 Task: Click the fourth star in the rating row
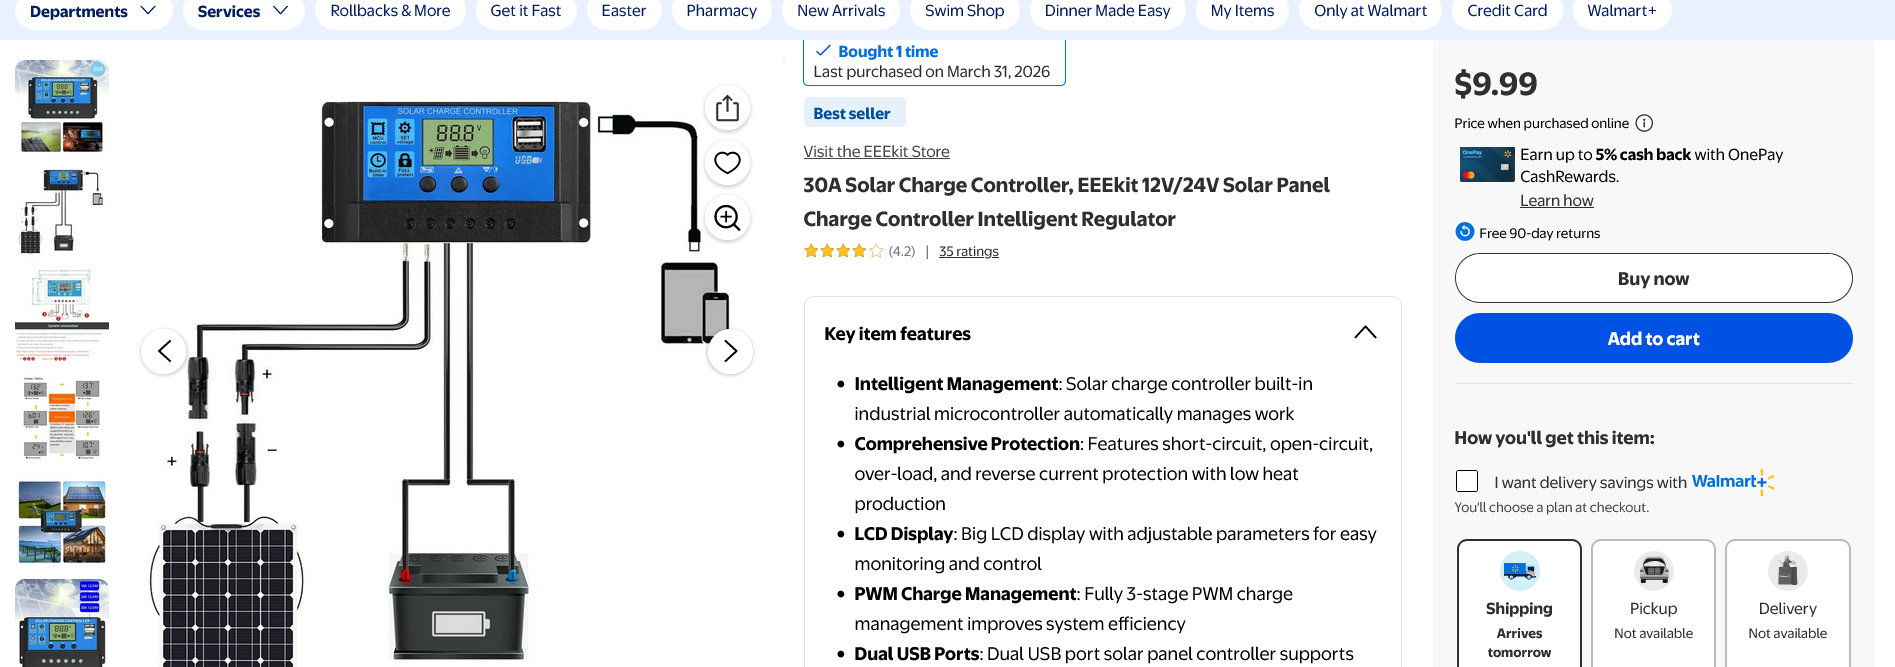858,251
